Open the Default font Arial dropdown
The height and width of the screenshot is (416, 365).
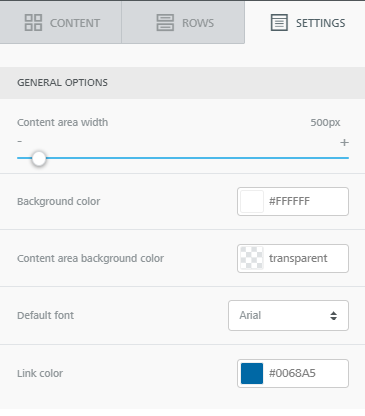click(x=288, y=315)
